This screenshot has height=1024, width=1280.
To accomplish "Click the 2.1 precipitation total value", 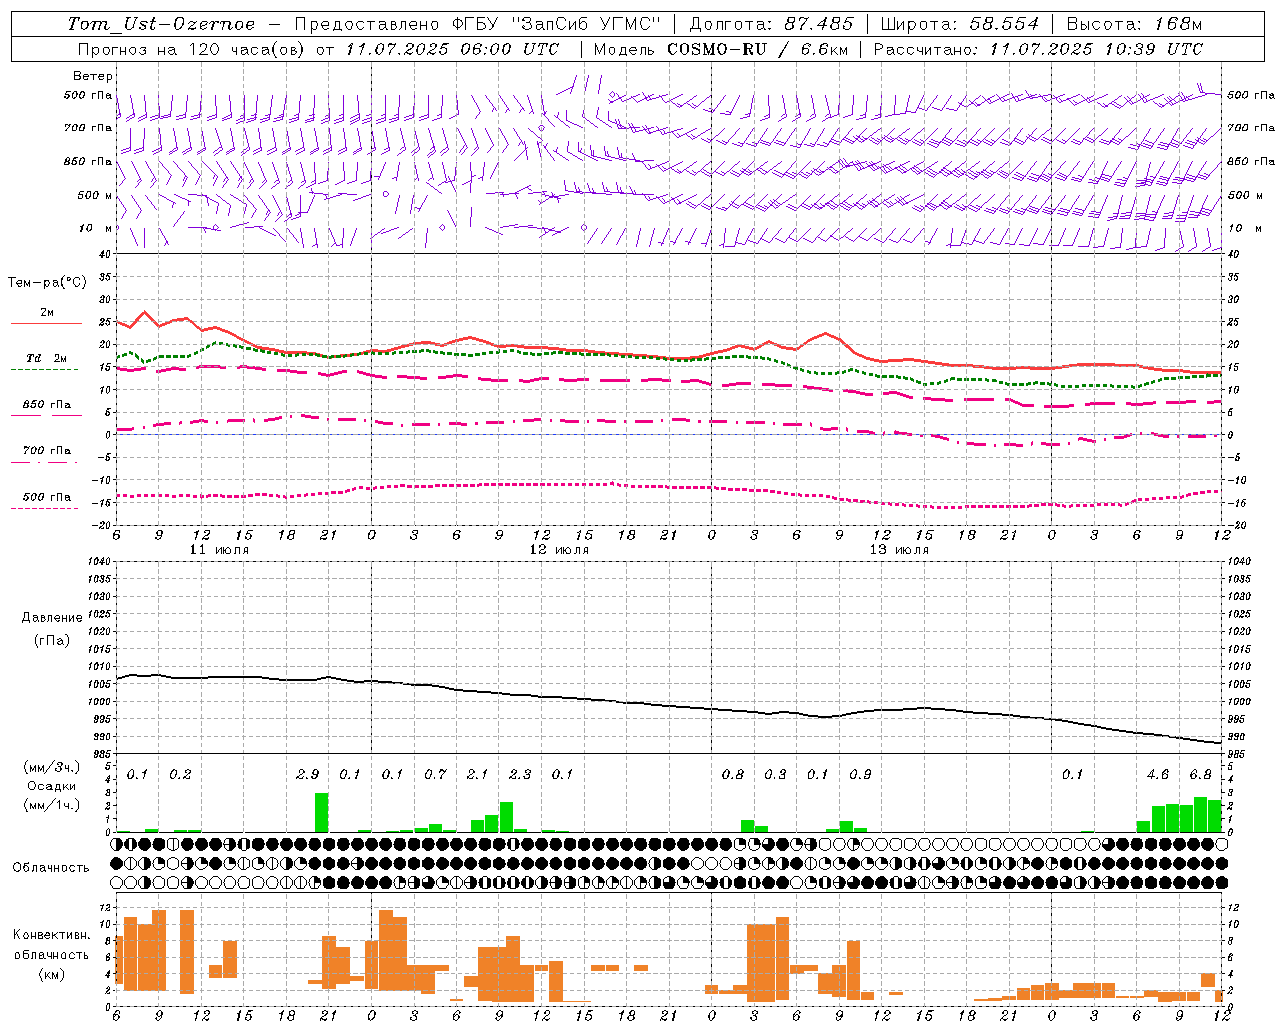I will tap(478, 774).
